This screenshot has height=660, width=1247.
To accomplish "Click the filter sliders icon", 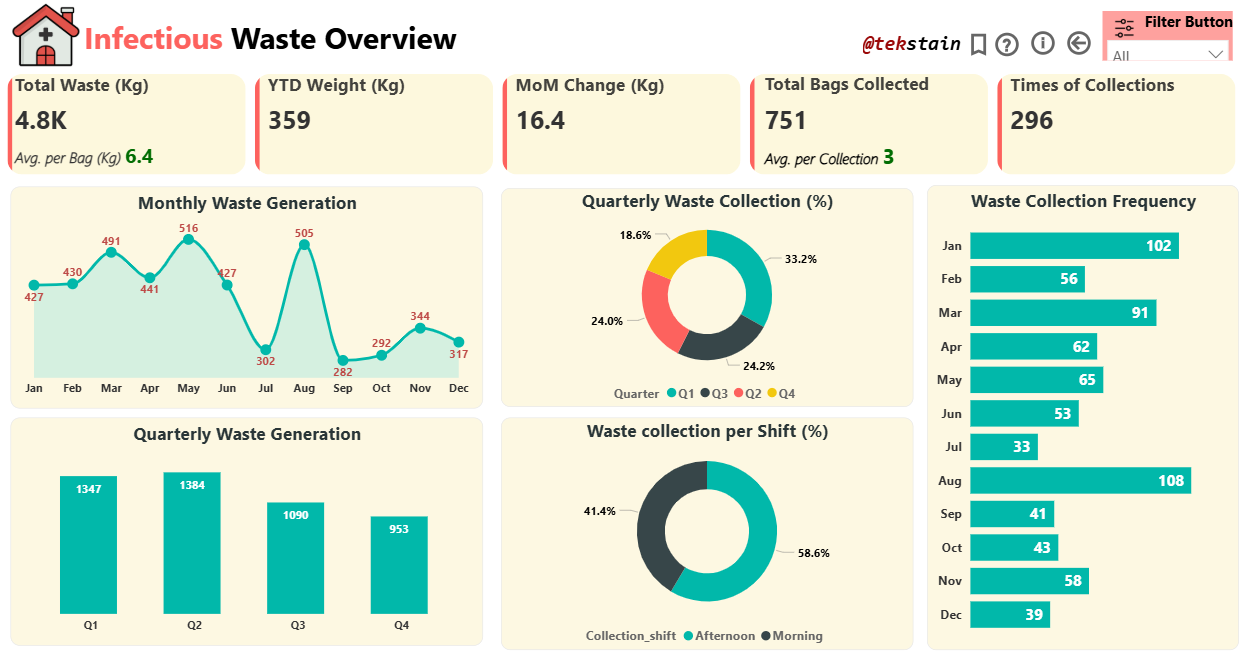I will 1124,26.
